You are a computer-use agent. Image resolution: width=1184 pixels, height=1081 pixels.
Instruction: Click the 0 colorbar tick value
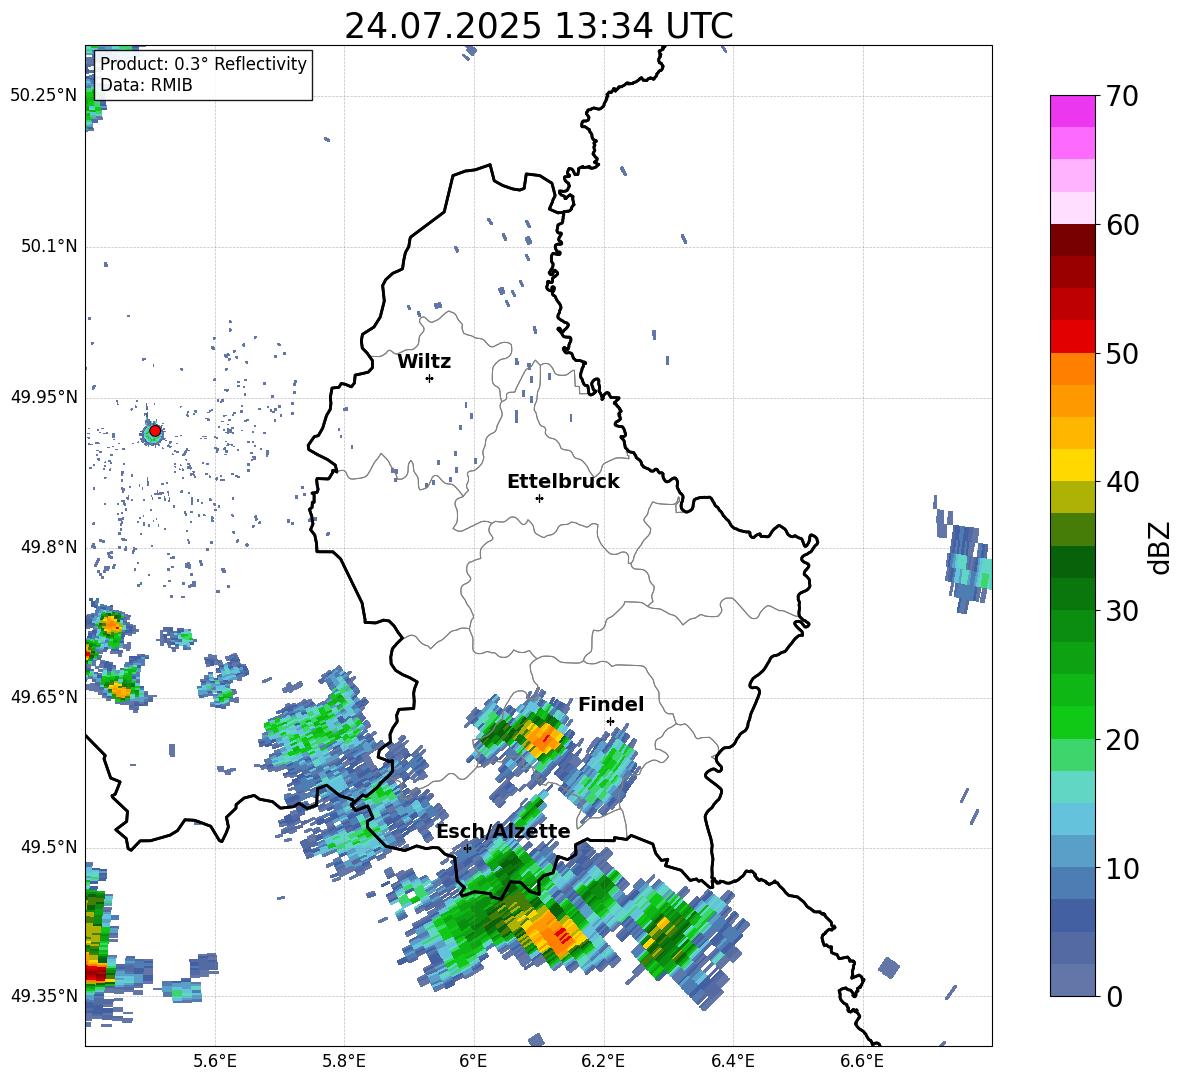(1114, 996)
